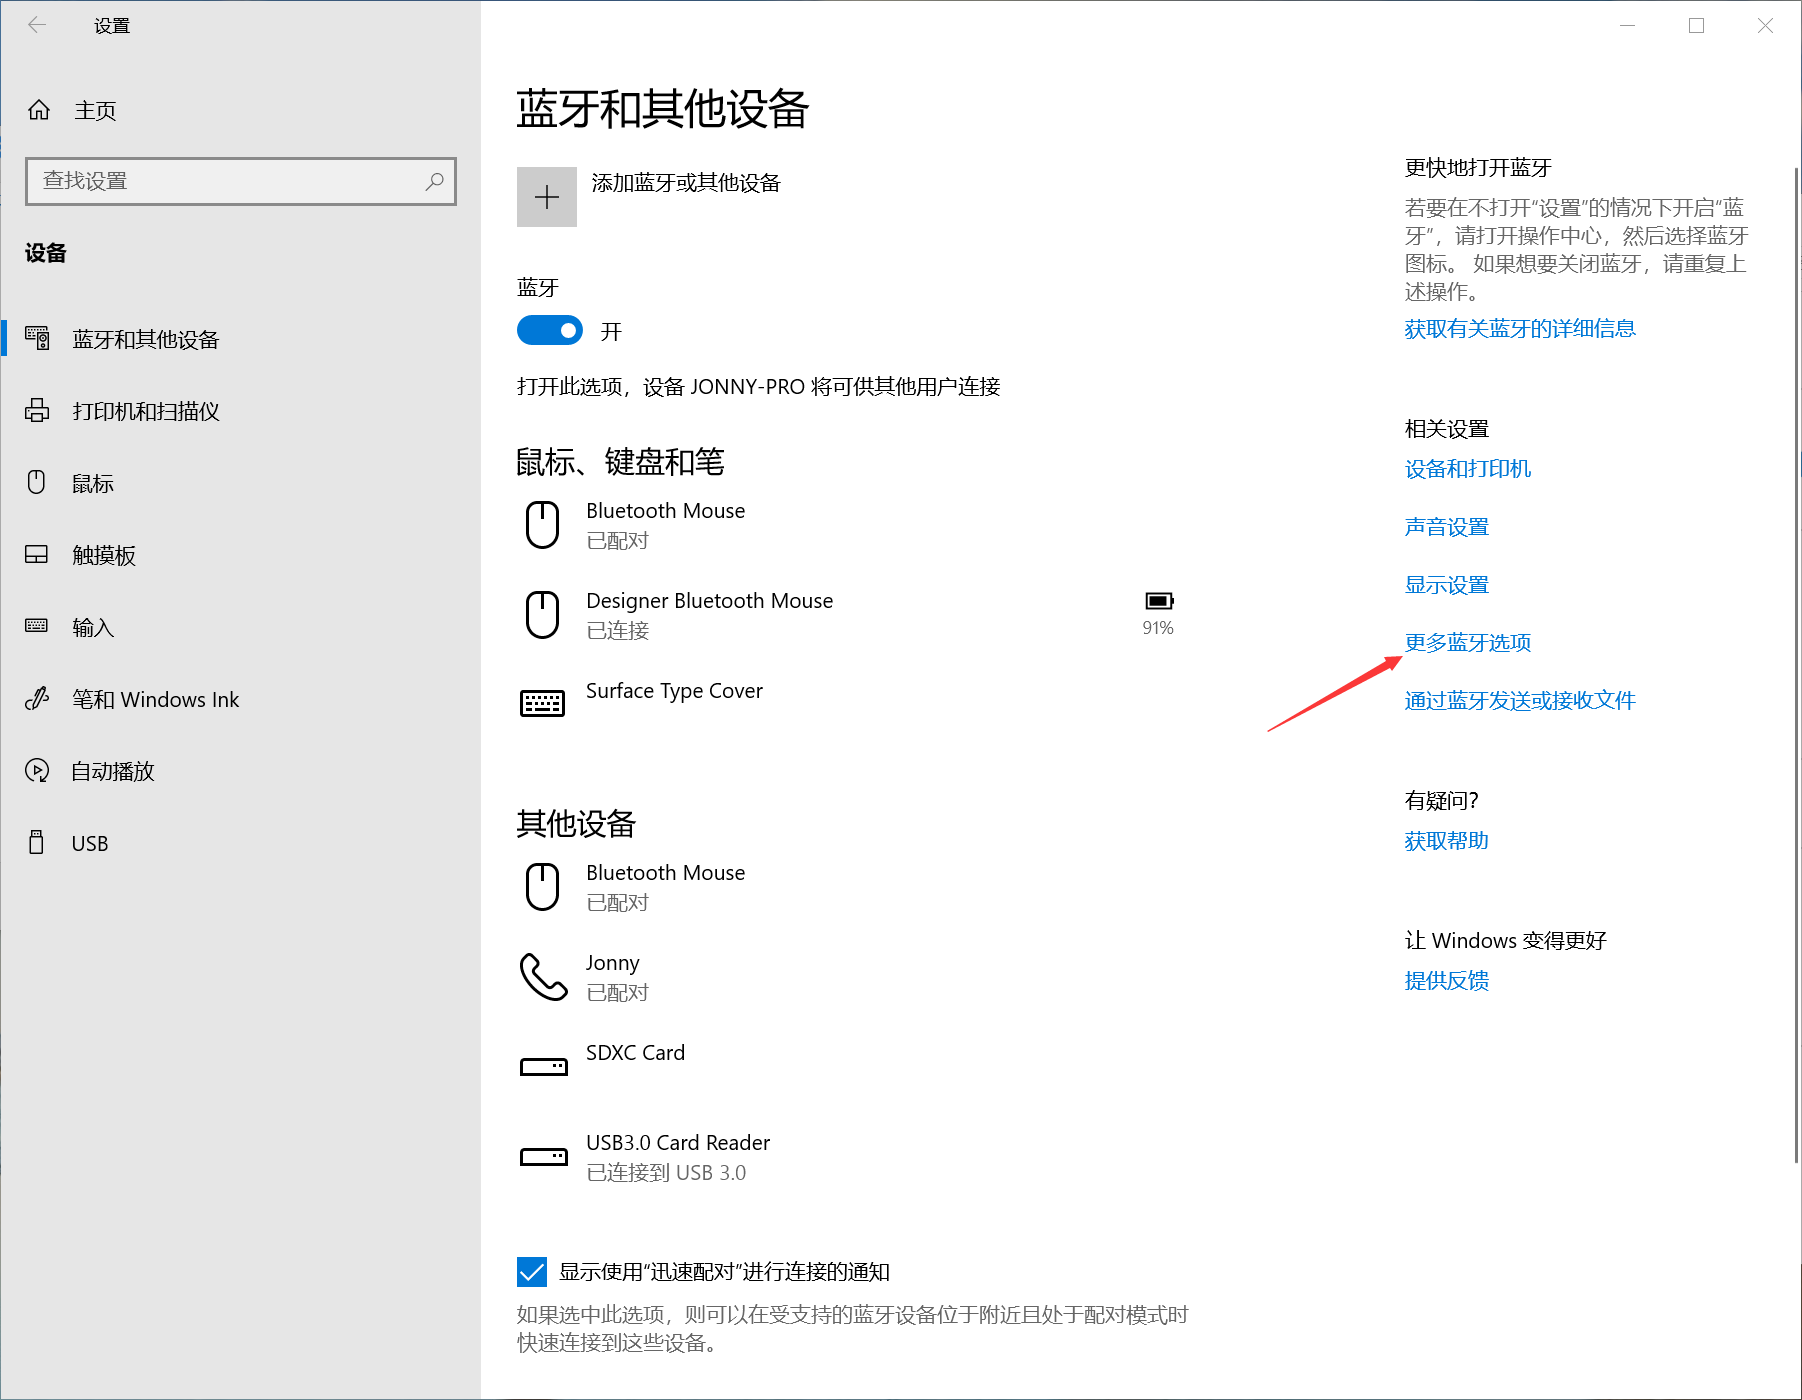Uncheck the 迅速配对 notification checkbox
Viewport: 1802px width, 1400px height.
[x=532, y=1272]
